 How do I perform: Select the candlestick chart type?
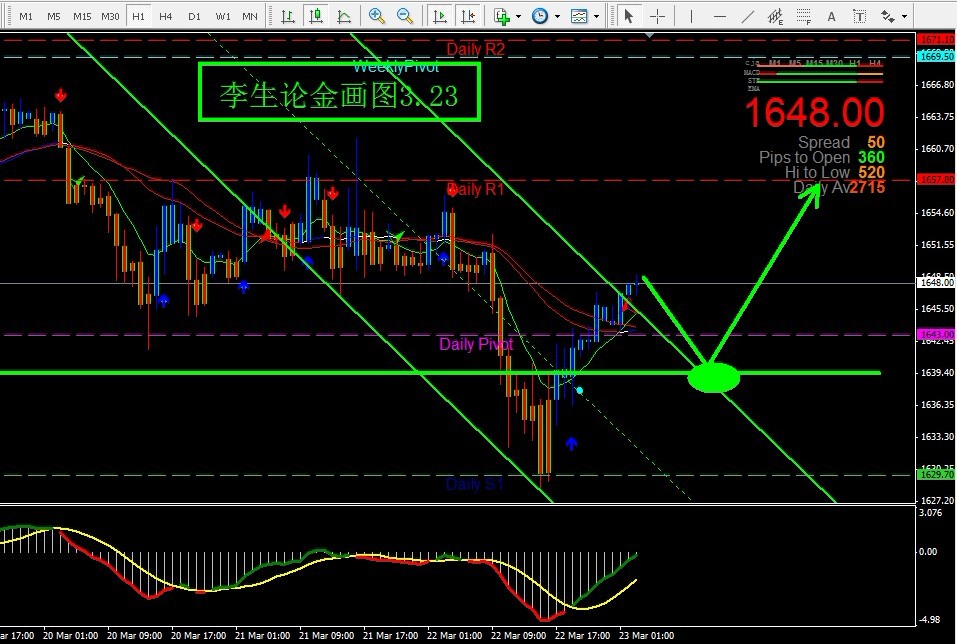click(x=317, y=16)
